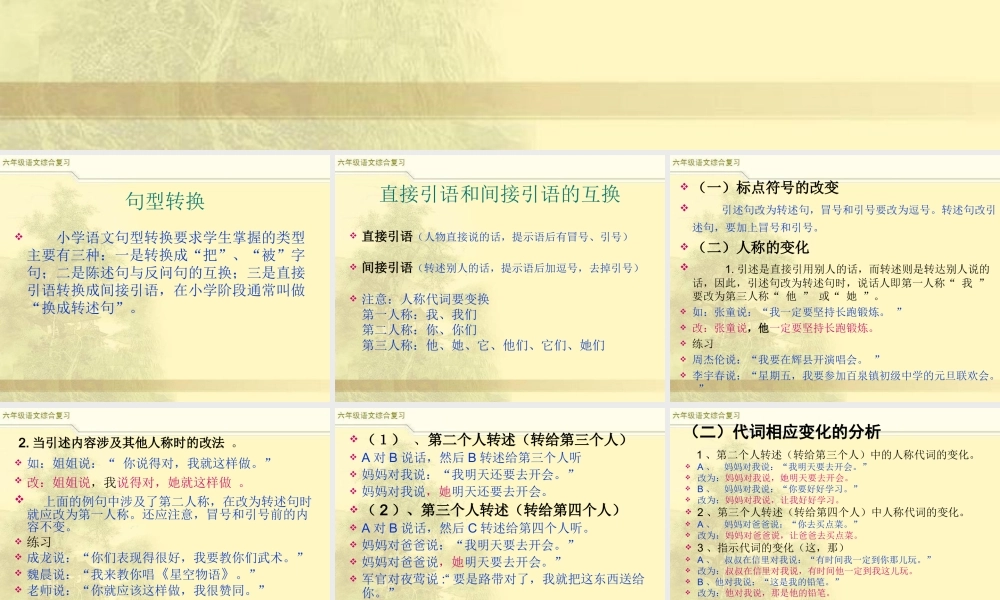Click the line 3、指示代词的变化（这，那）

pyautogui.click(x=770, y=548)
